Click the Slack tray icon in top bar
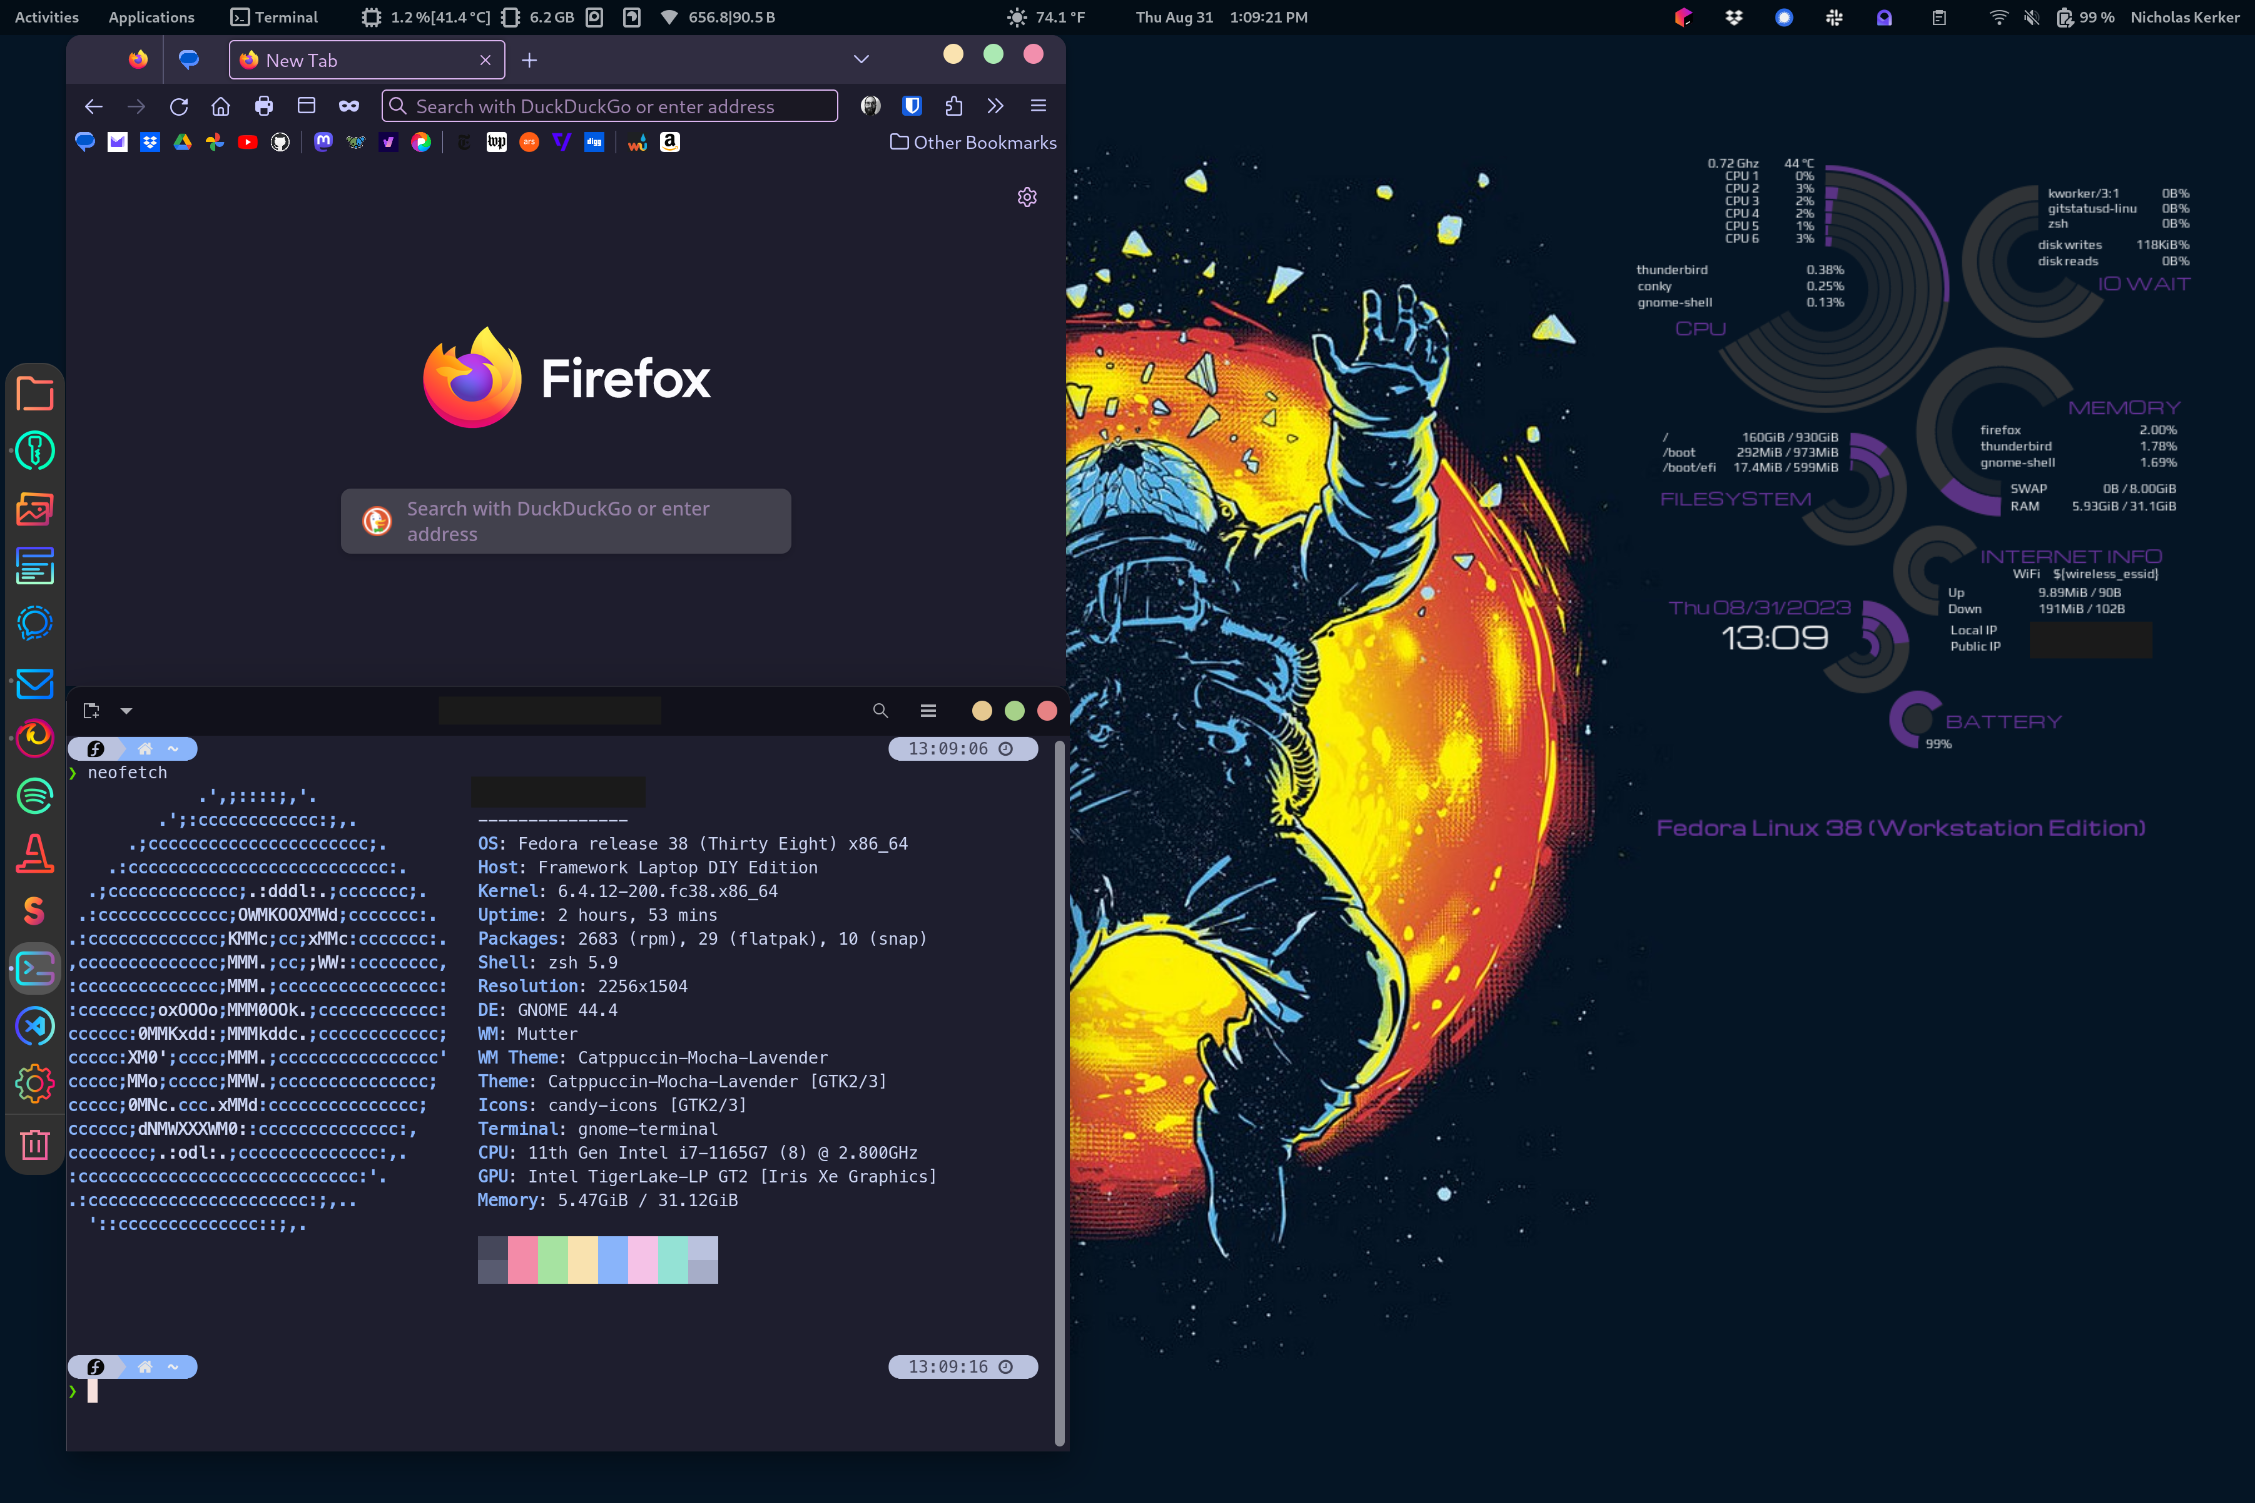The width and height of the screenshot is (2255, 1503). 1834,17
